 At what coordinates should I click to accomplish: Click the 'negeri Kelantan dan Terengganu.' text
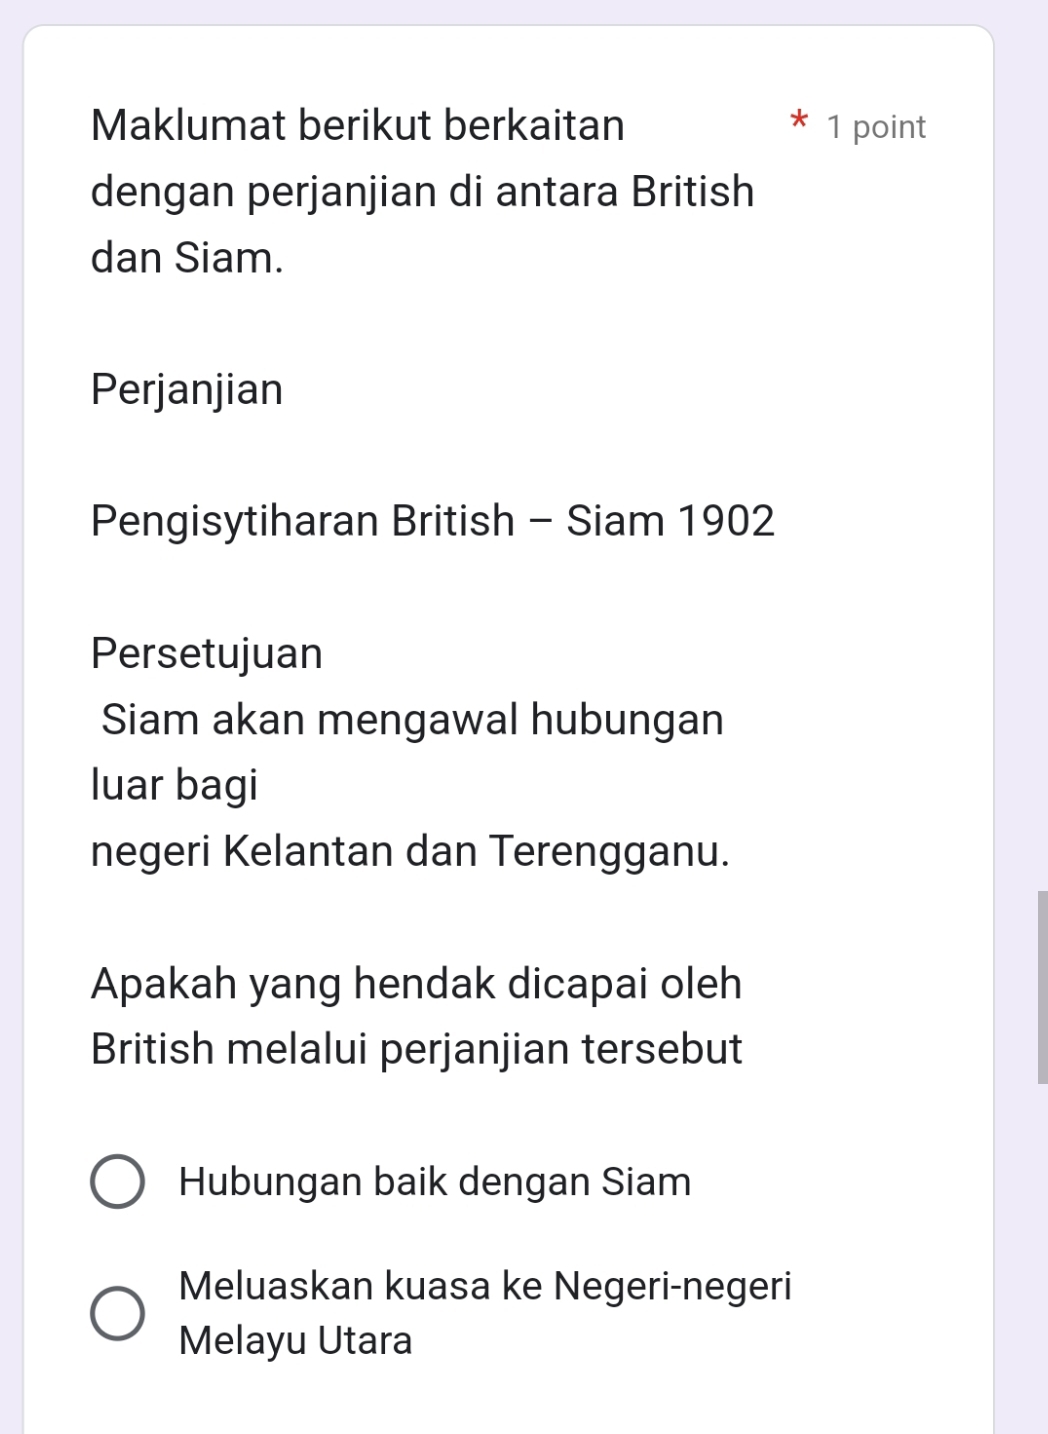410,851
